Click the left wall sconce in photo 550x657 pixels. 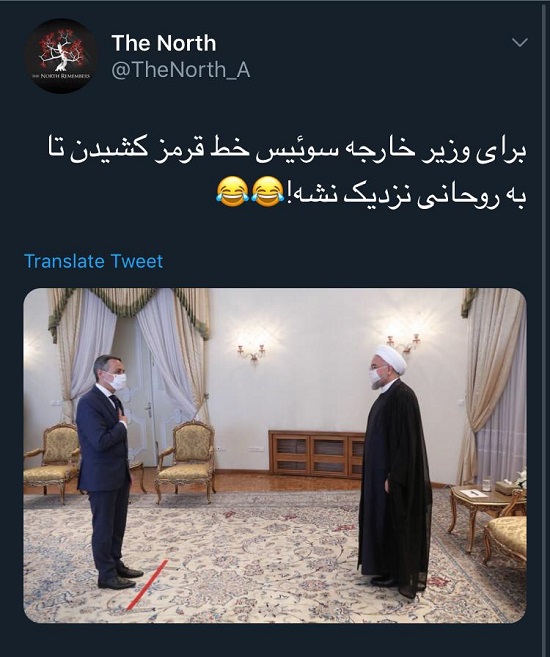[252, 353]
